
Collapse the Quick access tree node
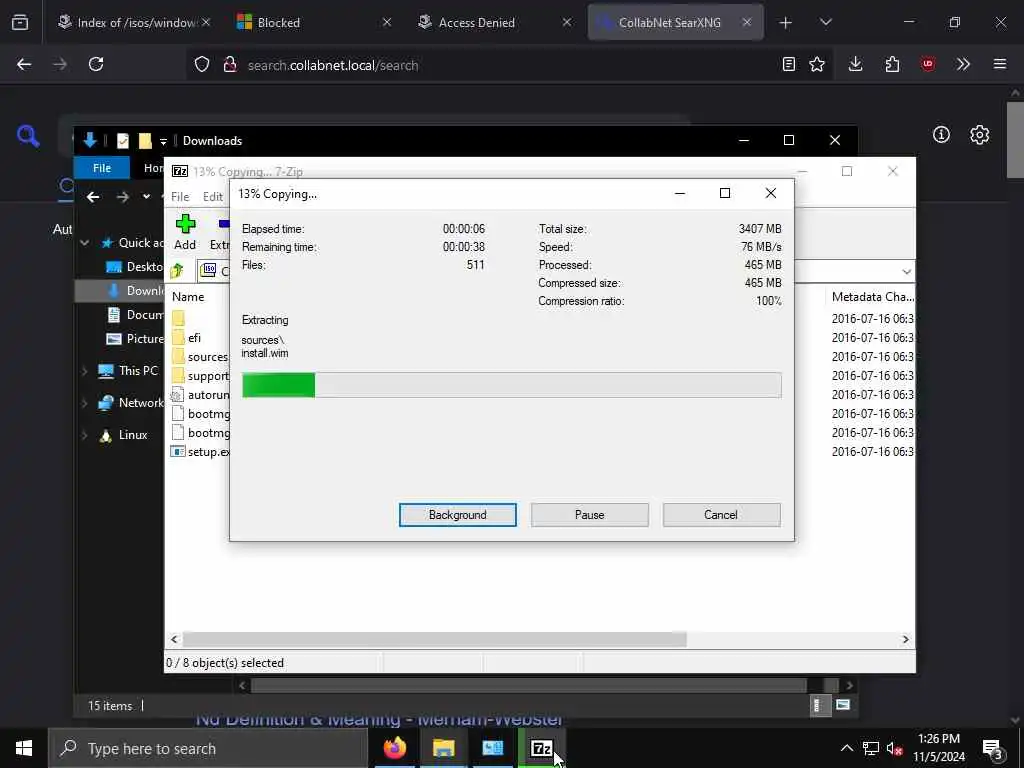[x=85, y=243]
